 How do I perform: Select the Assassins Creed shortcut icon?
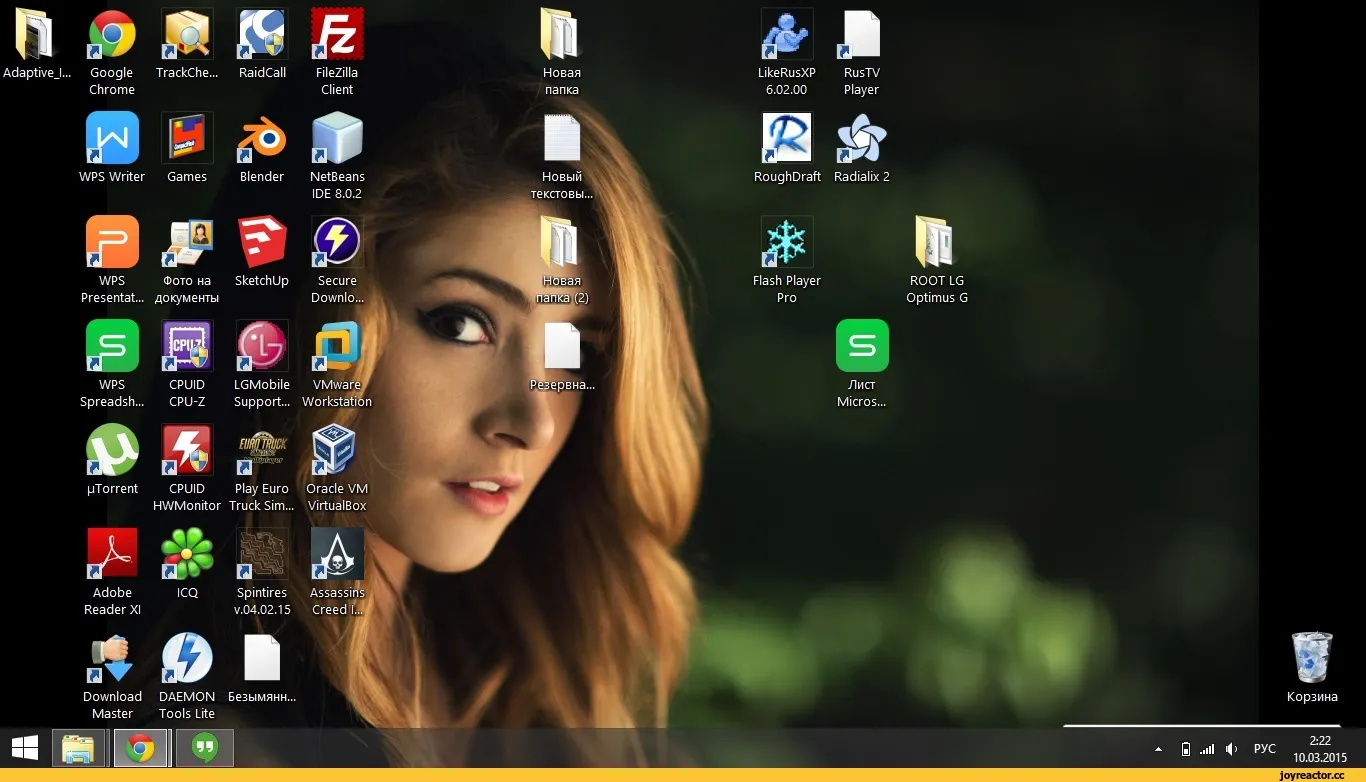point(337,554)
